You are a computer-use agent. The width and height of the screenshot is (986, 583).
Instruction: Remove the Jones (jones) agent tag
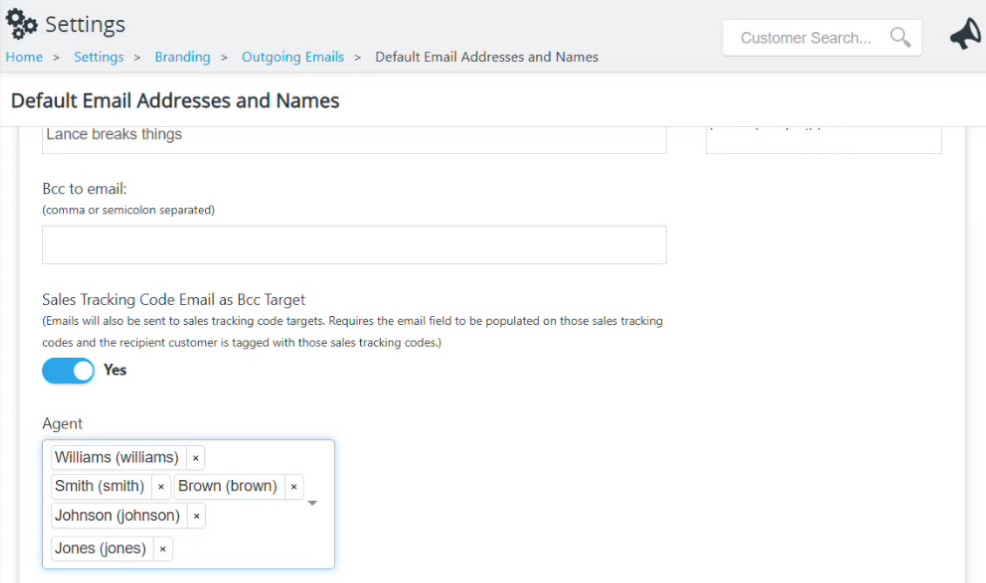(x=162, y=549)
